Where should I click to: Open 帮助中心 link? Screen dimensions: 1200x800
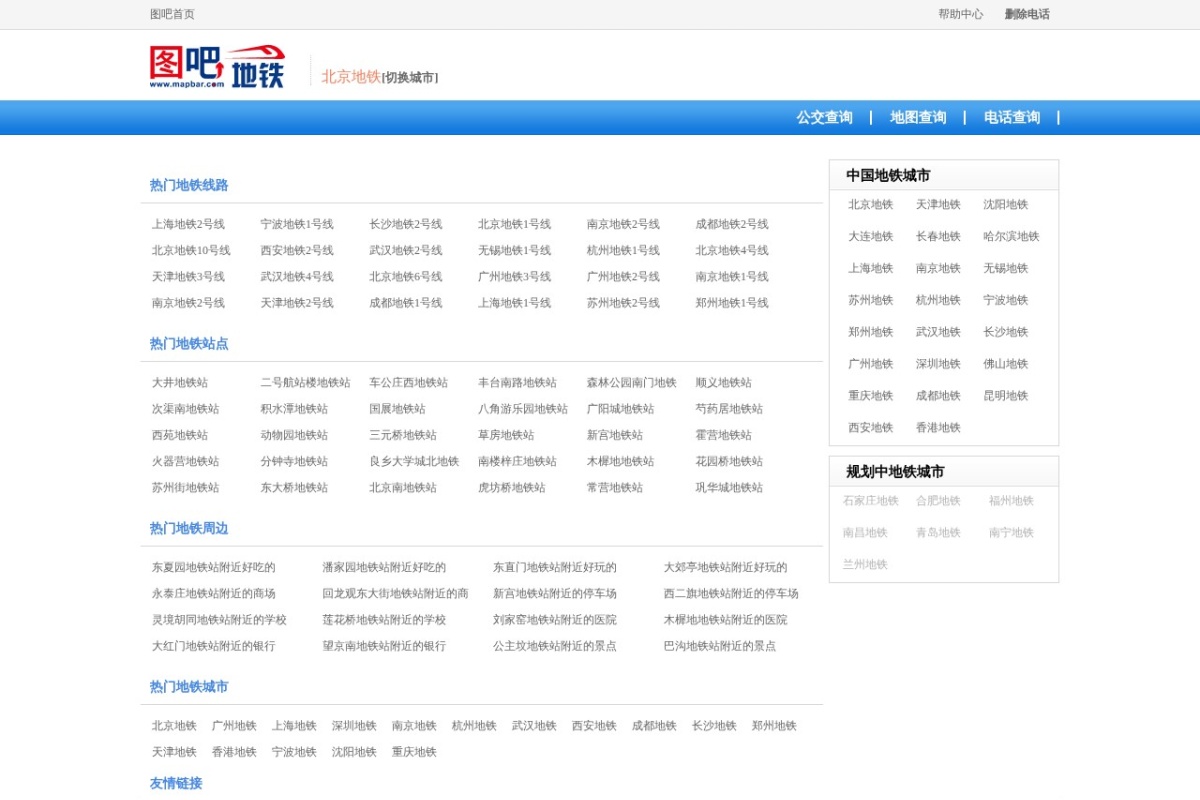pos(960,14)
